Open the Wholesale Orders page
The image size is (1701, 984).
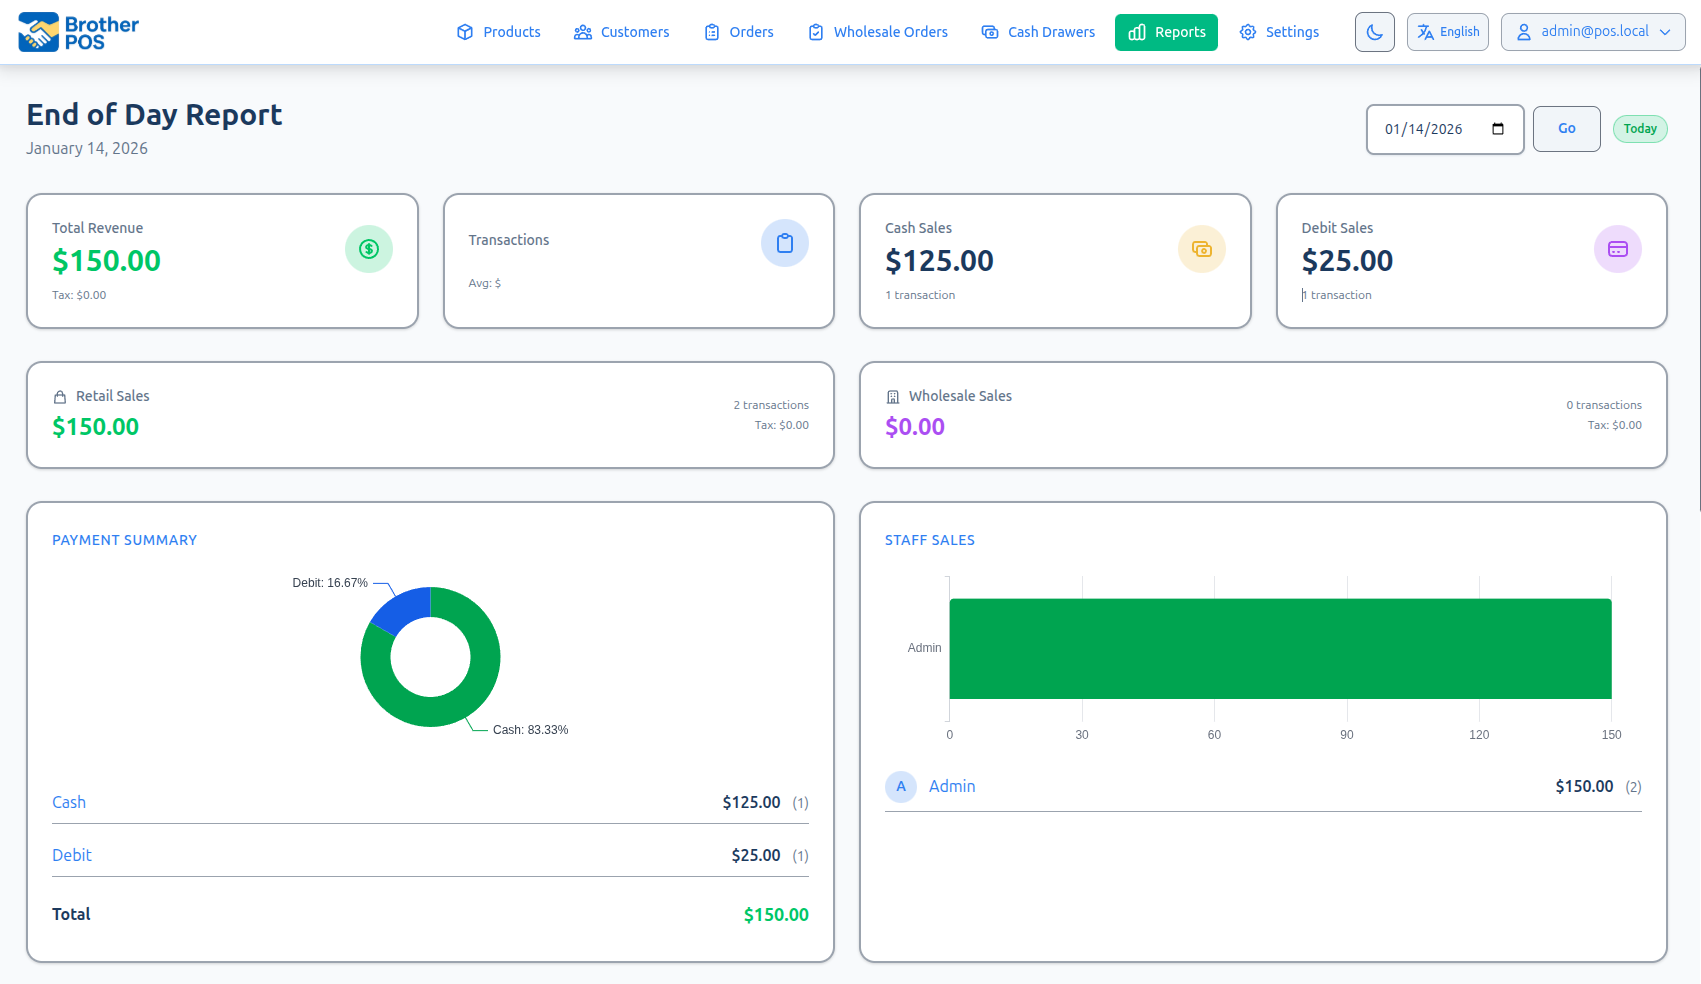(x=878, y=32)
